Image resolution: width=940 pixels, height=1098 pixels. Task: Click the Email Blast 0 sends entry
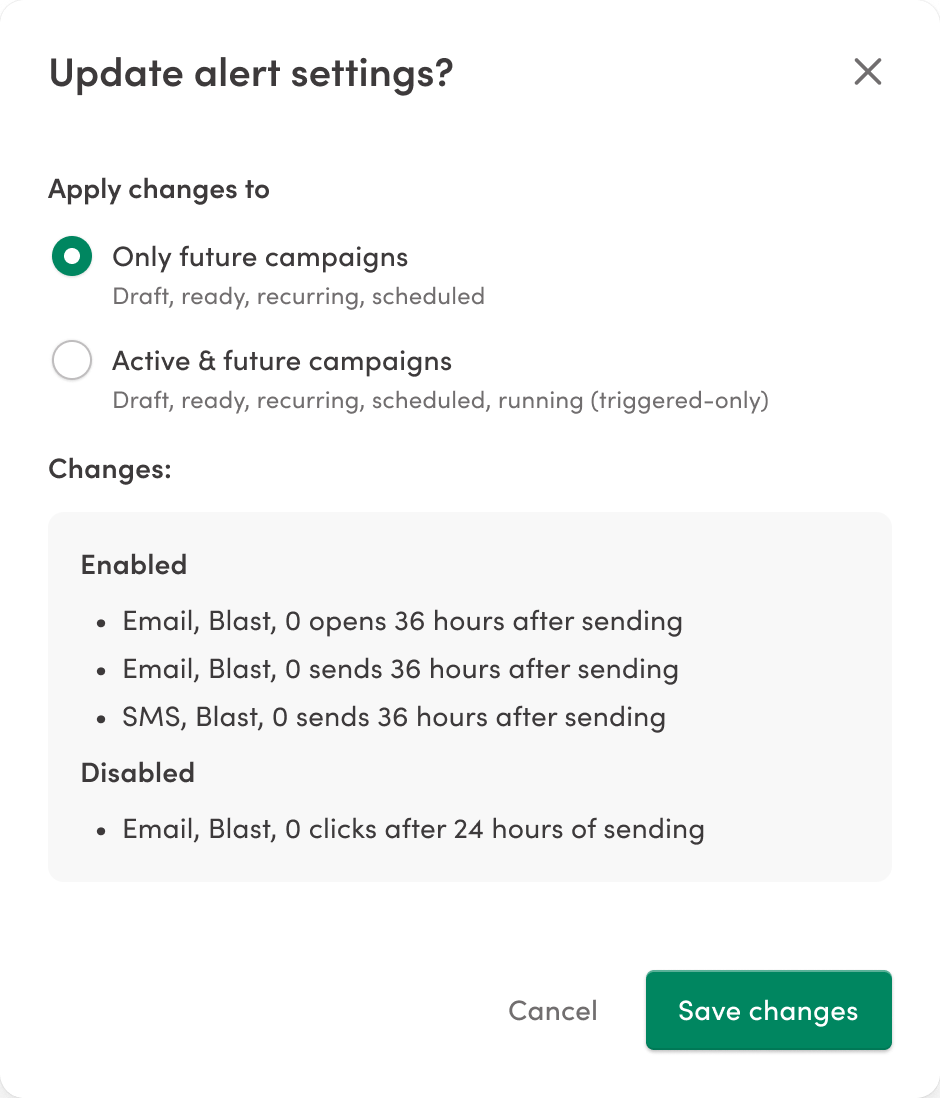pos(399,669)
